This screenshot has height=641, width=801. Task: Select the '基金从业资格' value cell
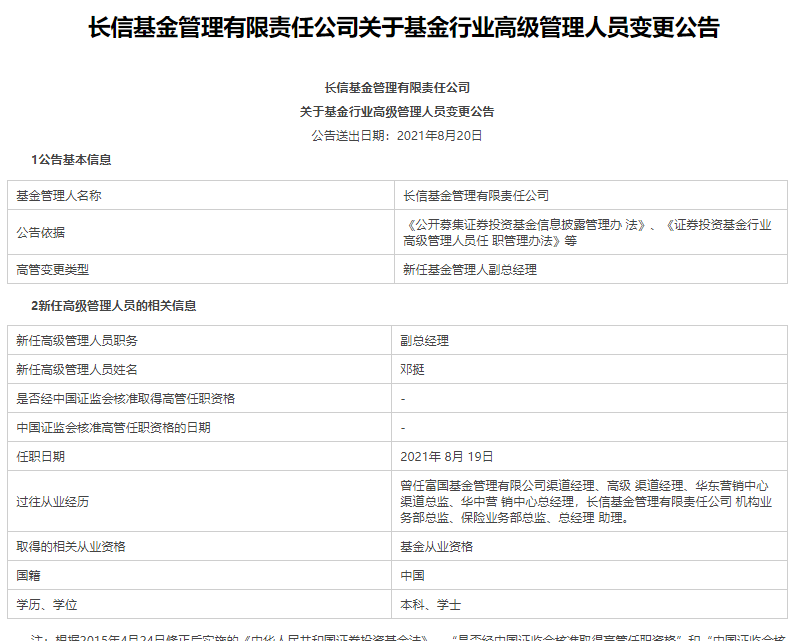point(590,546)
